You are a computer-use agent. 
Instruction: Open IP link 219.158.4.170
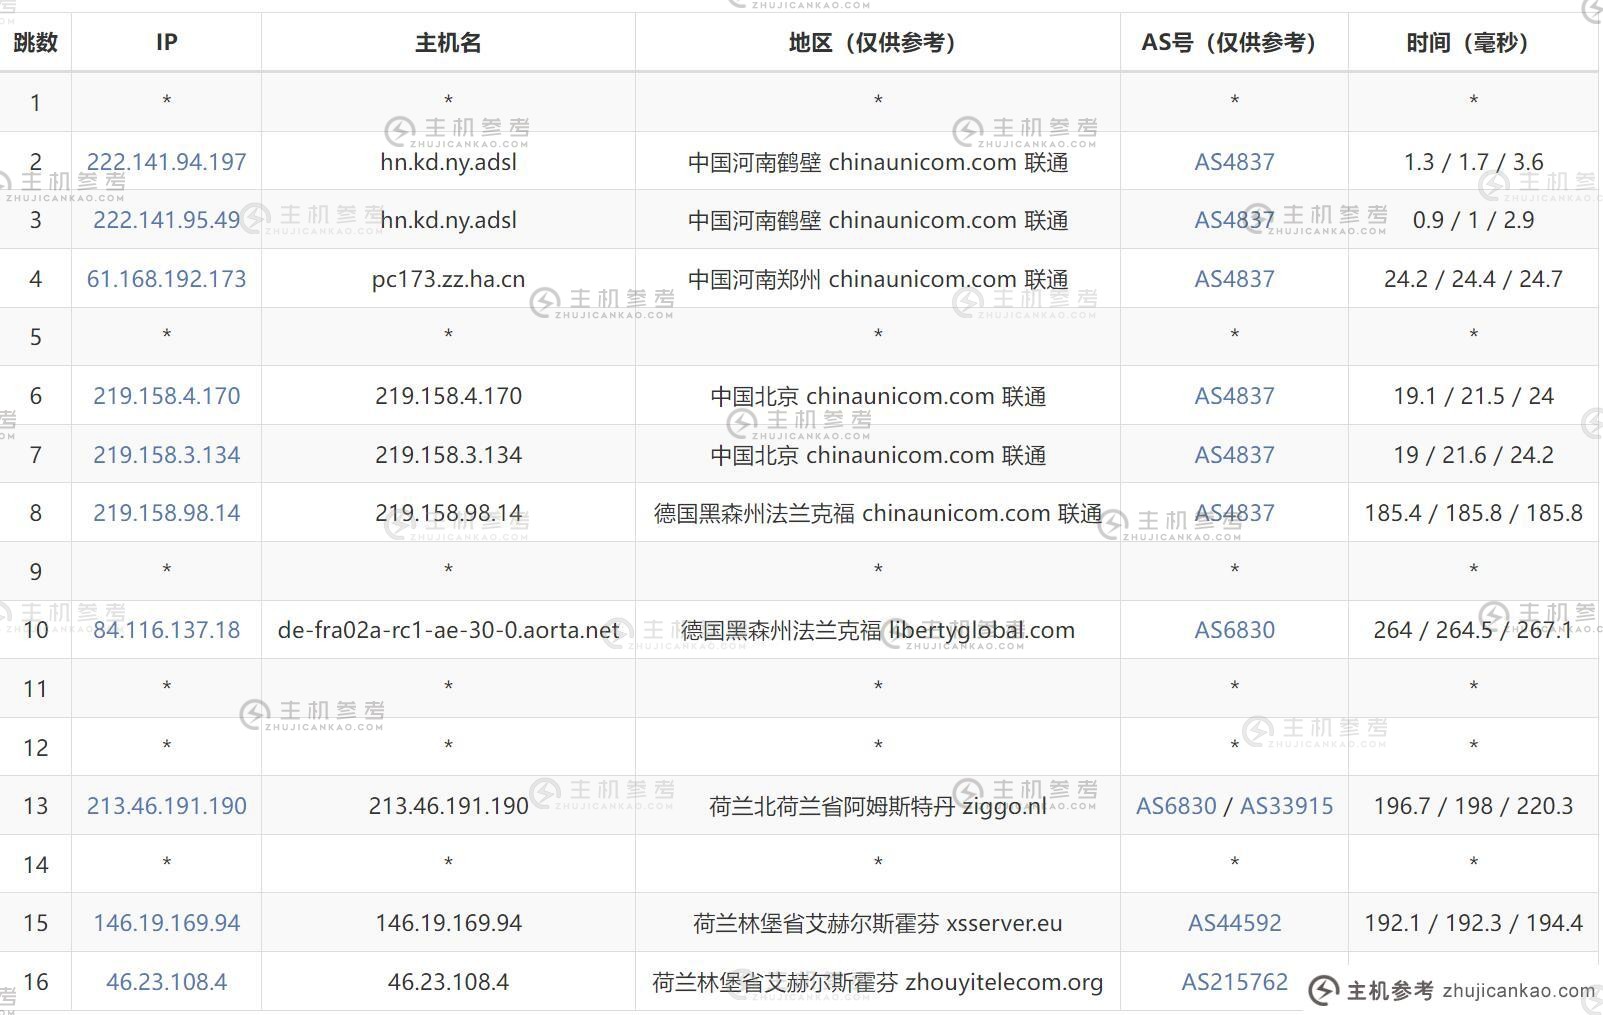pos(166,396)
